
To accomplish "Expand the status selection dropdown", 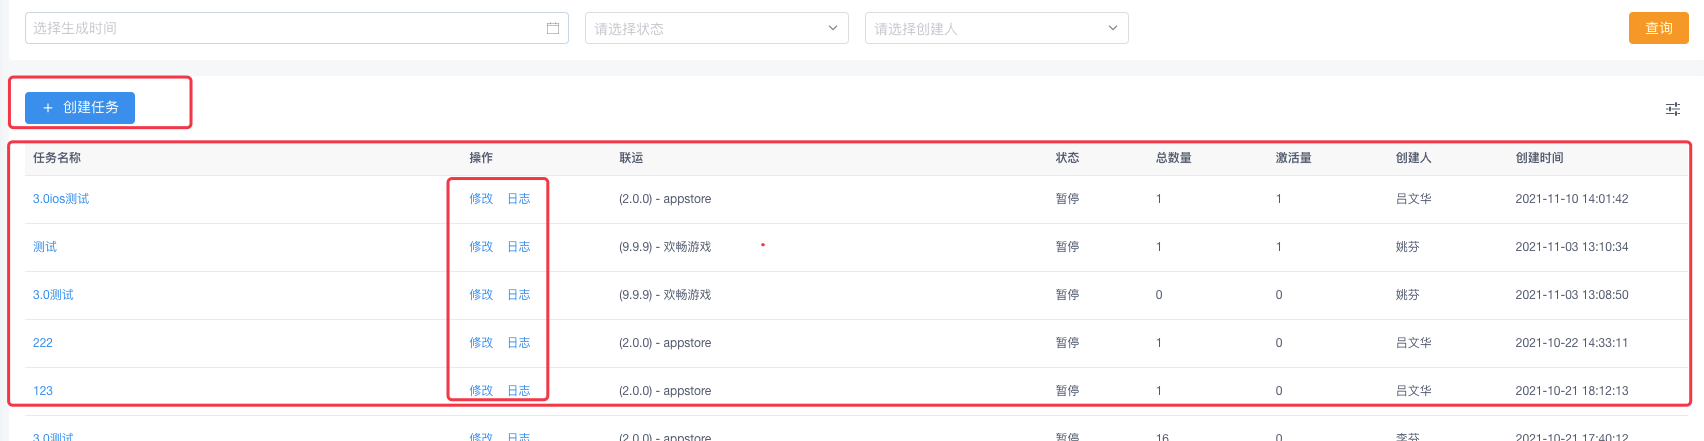I will (716, 28).
